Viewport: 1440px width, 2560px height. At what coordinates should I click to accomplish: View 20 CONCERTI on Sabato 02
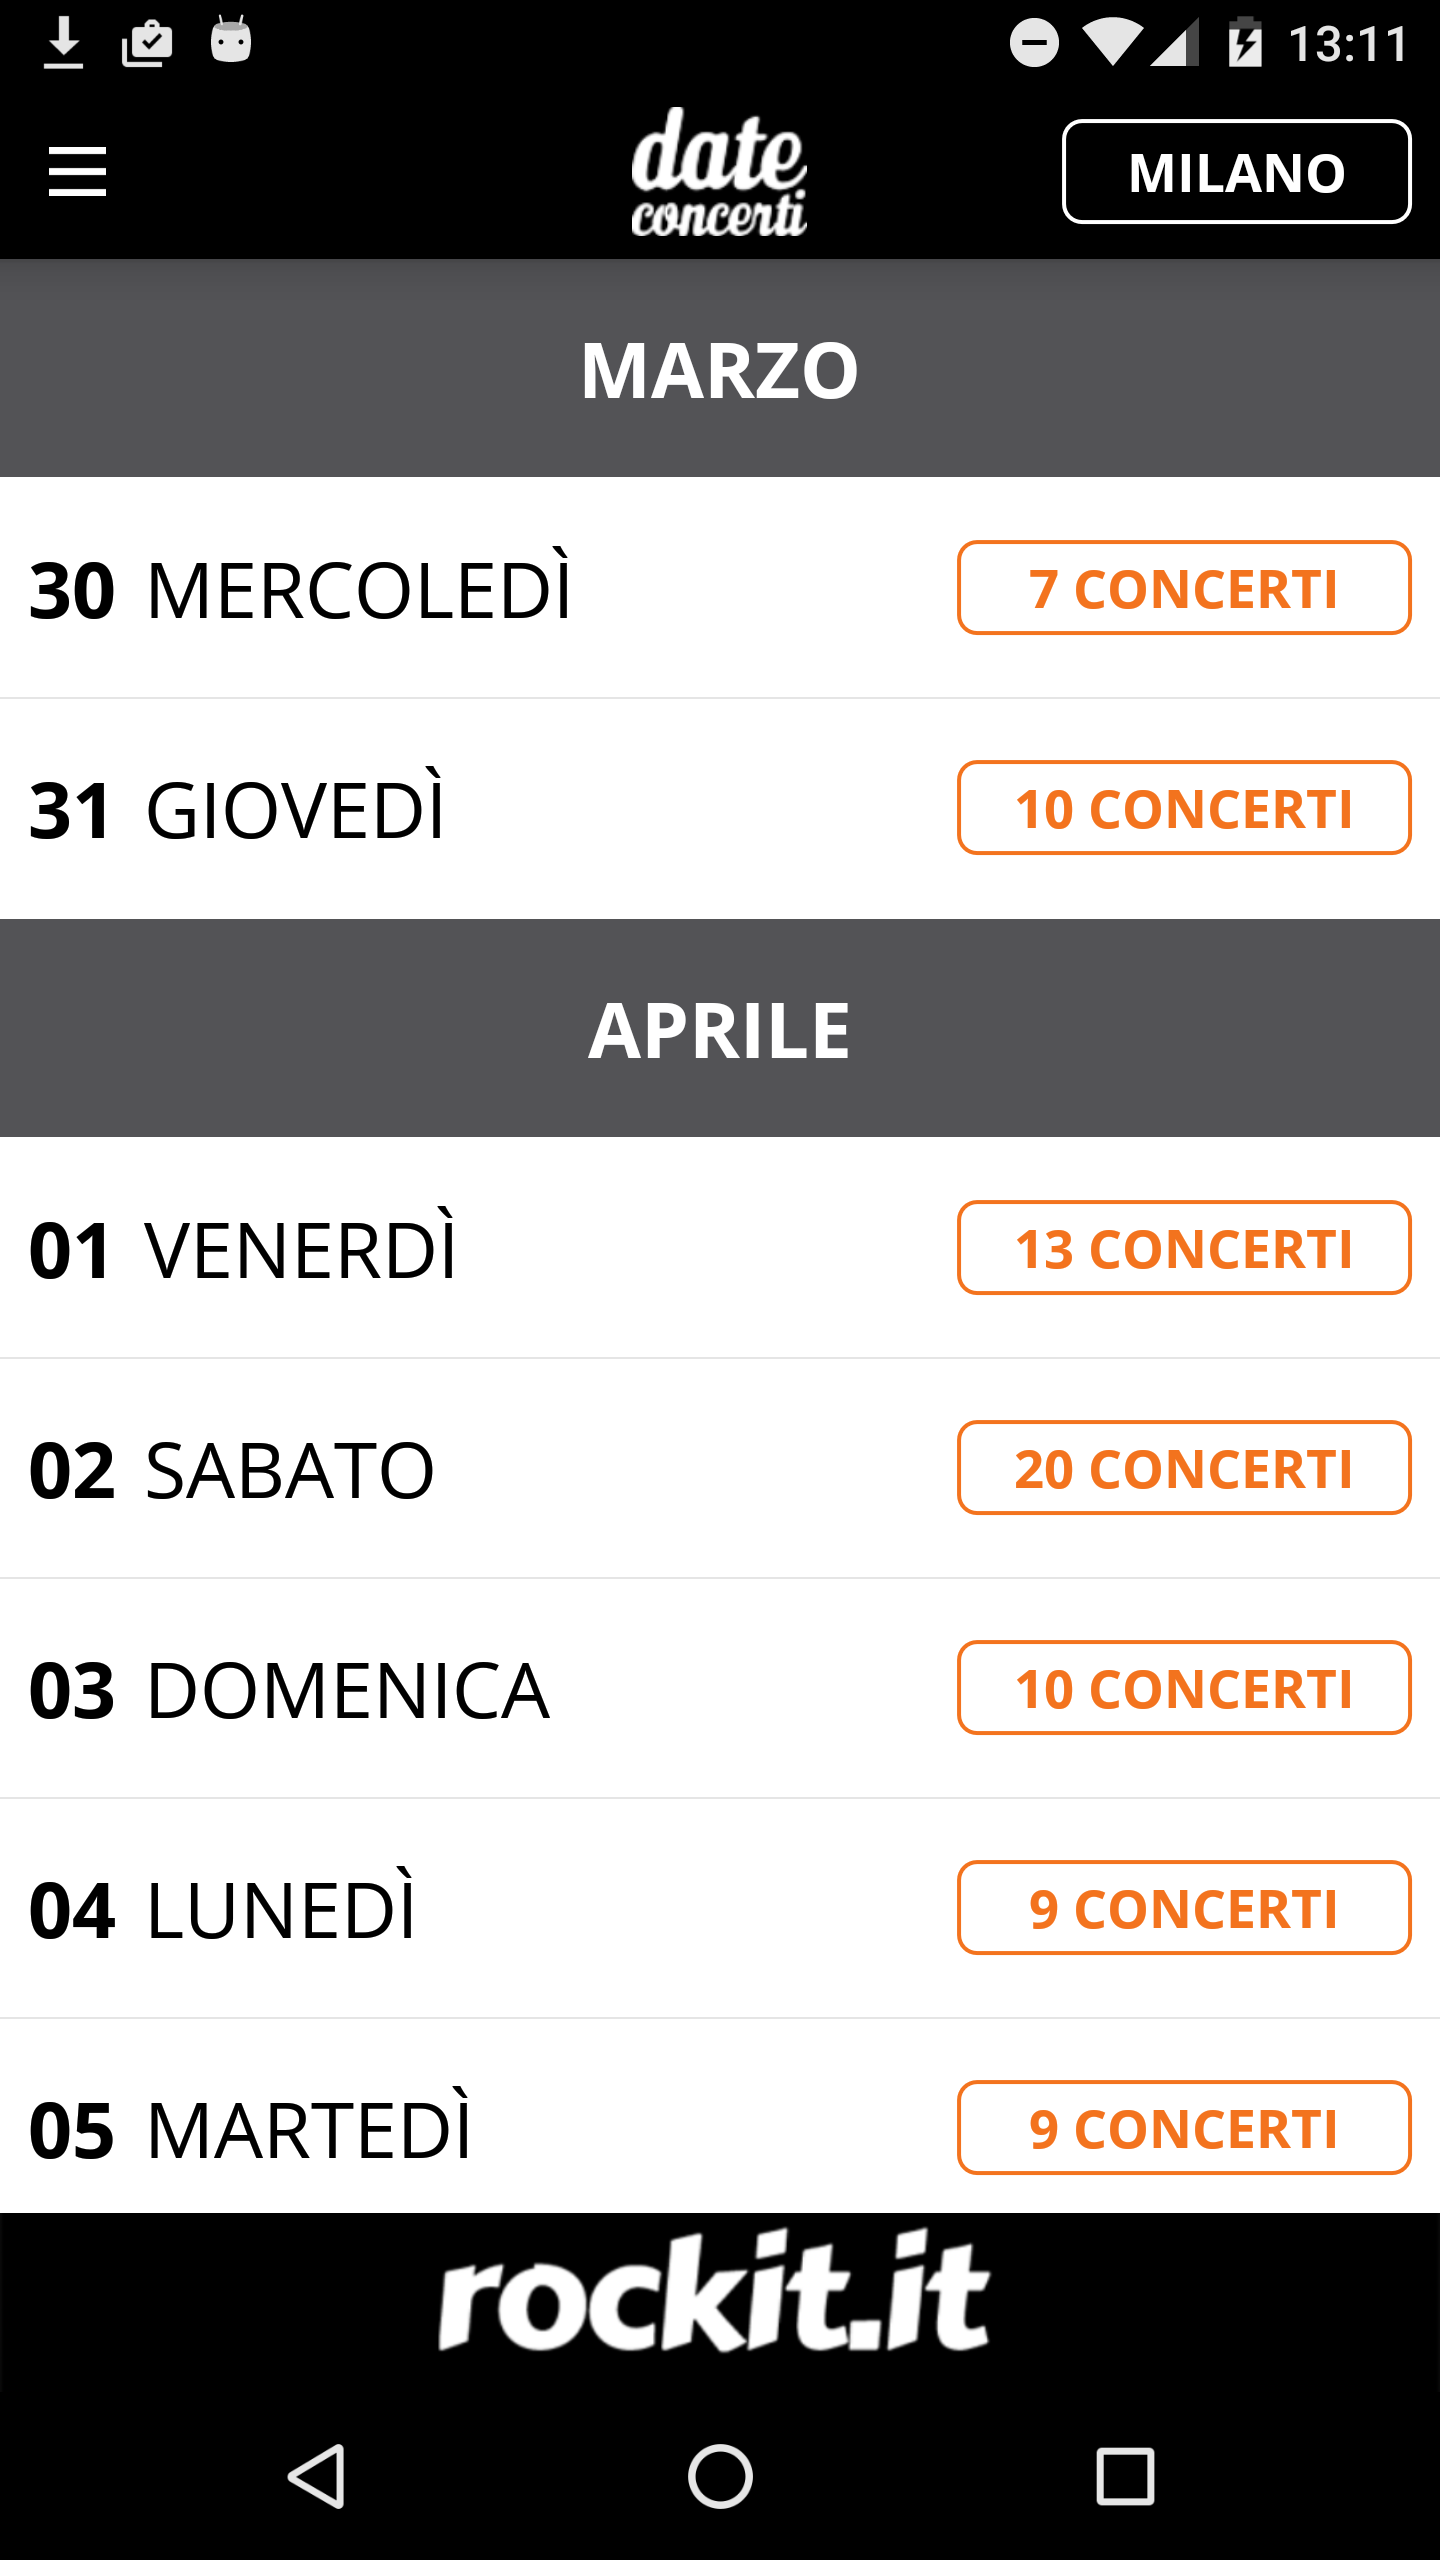coord(1184,1468)
